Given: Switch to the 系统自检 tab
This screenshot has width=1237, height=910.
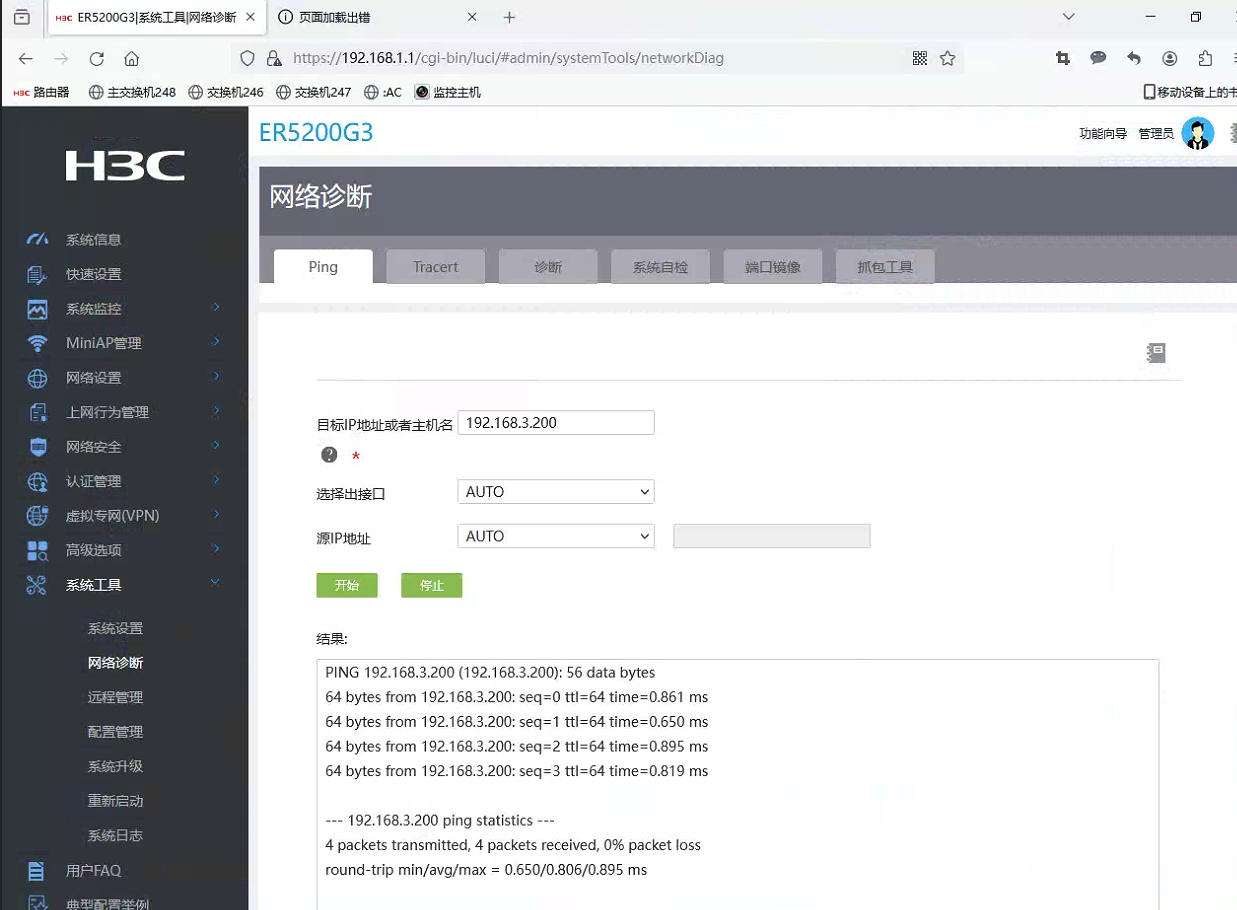Looking at the screenshot, I should [x=660, y=267].
